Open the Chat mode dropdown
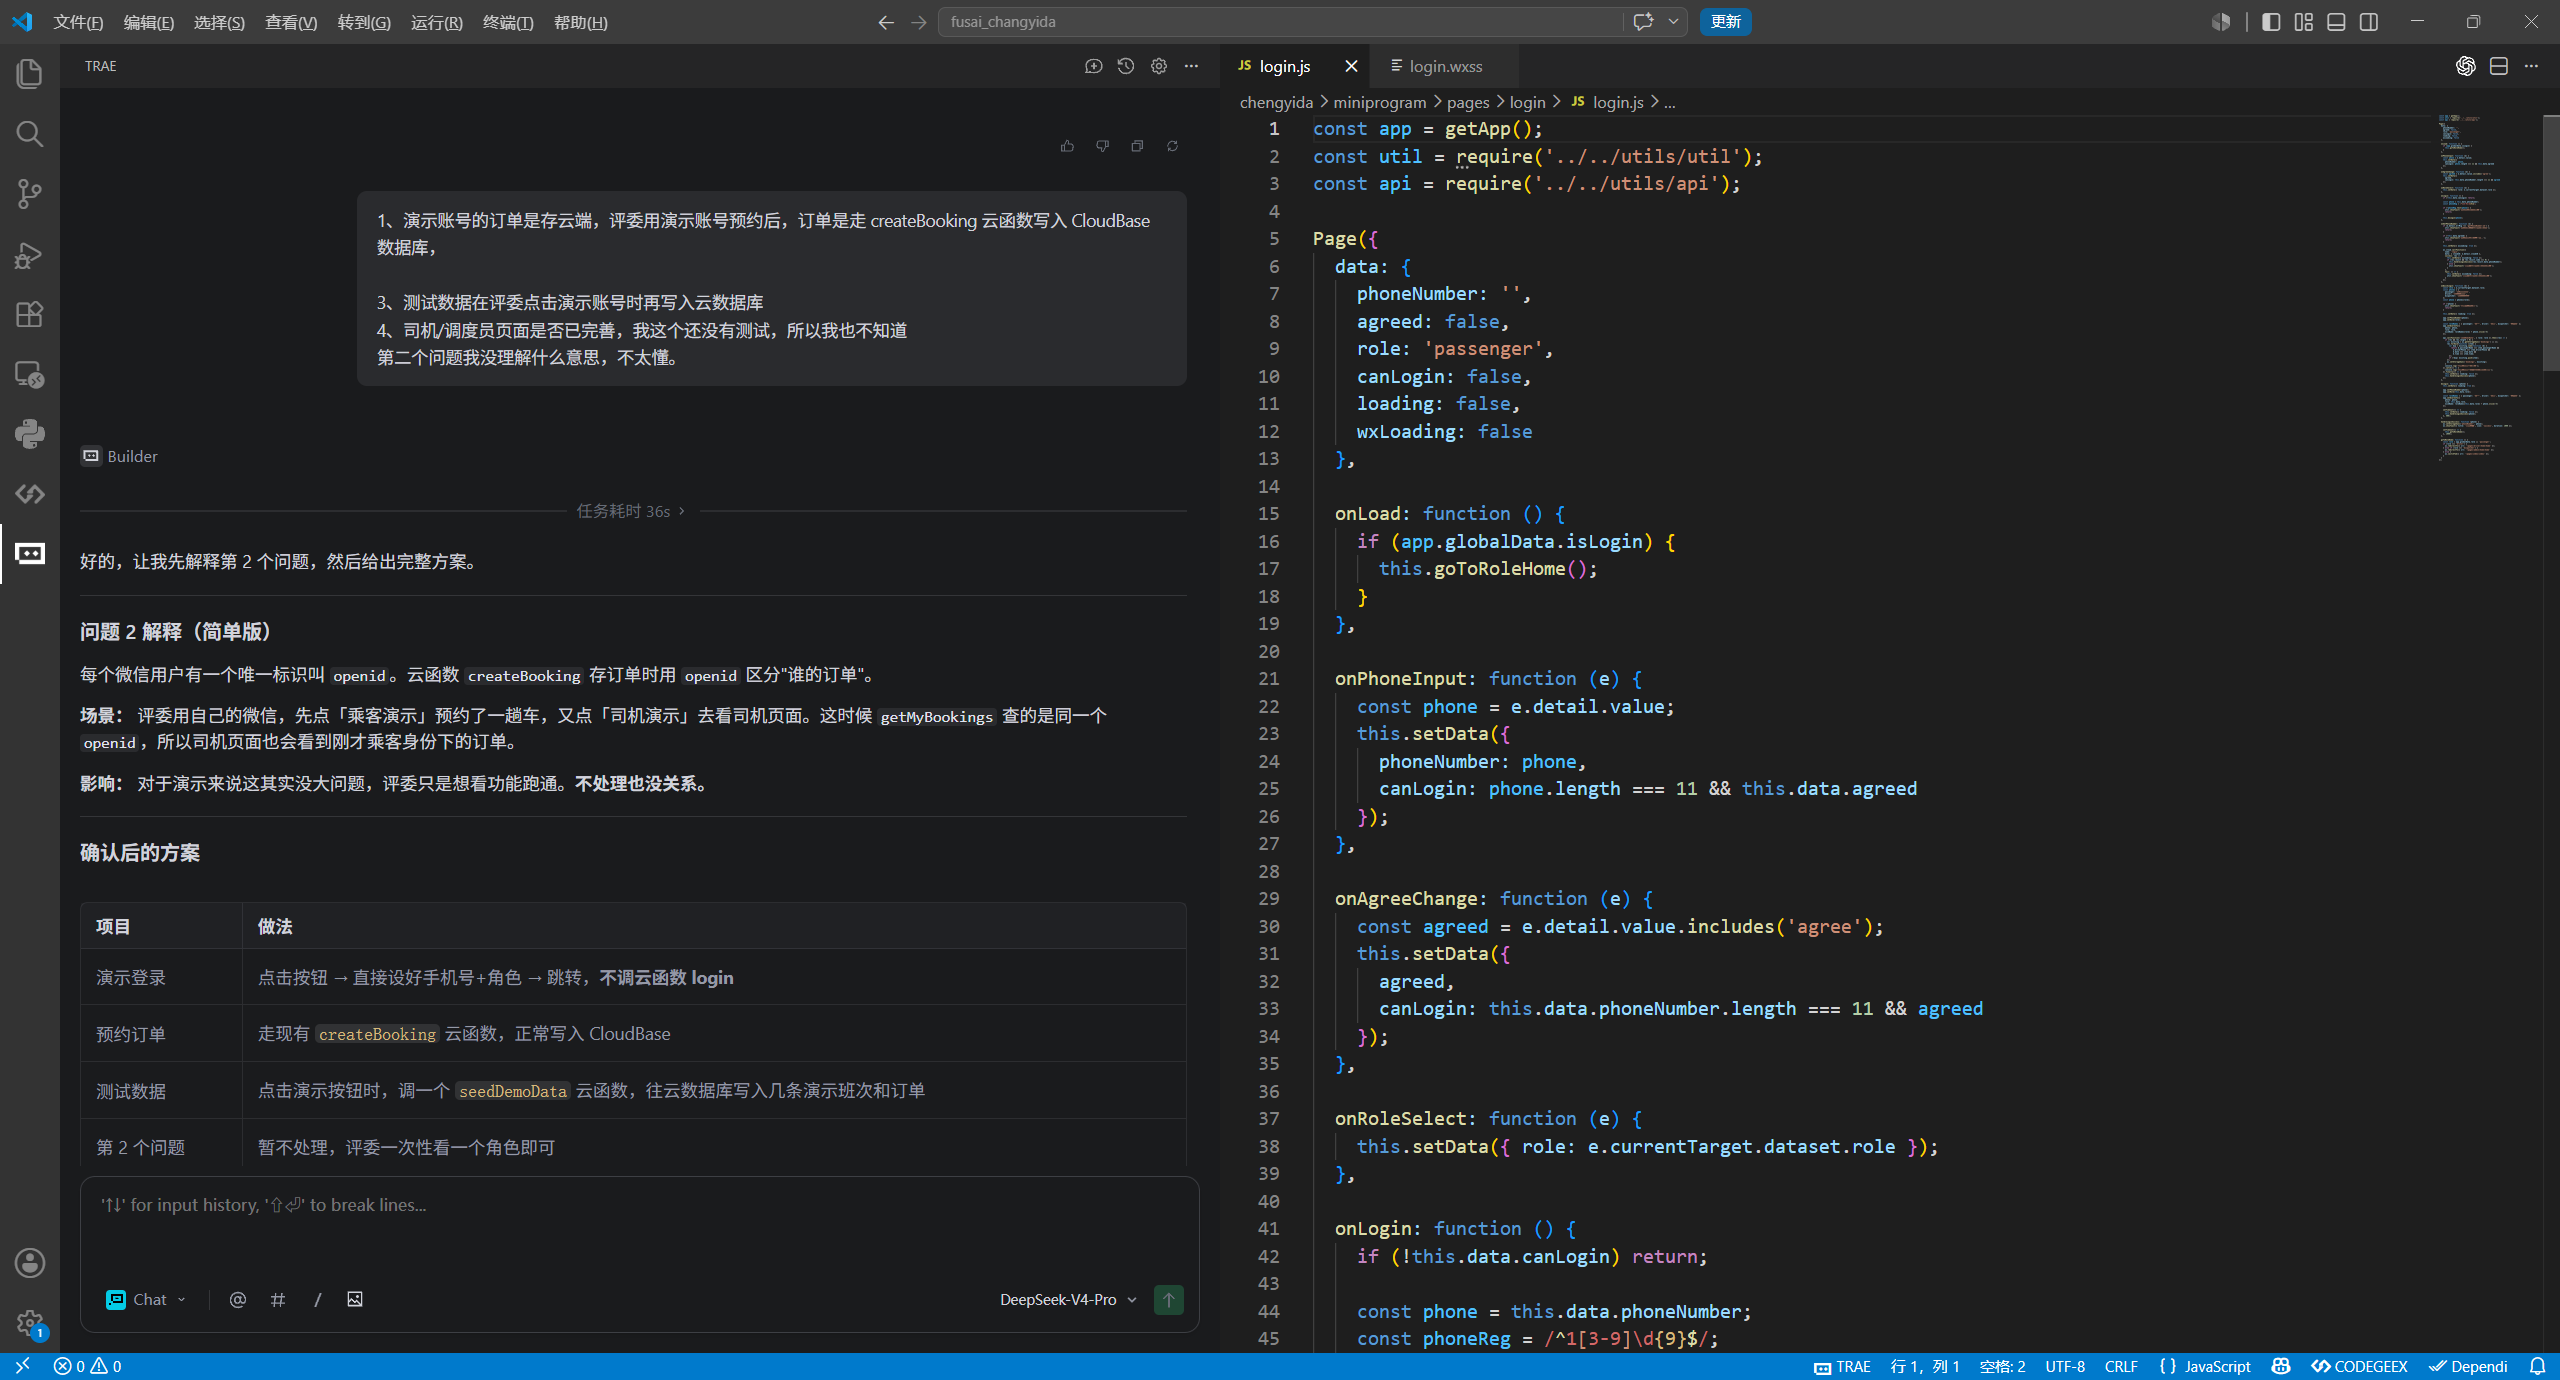2560x1380 pixels. click(146, 1299)
